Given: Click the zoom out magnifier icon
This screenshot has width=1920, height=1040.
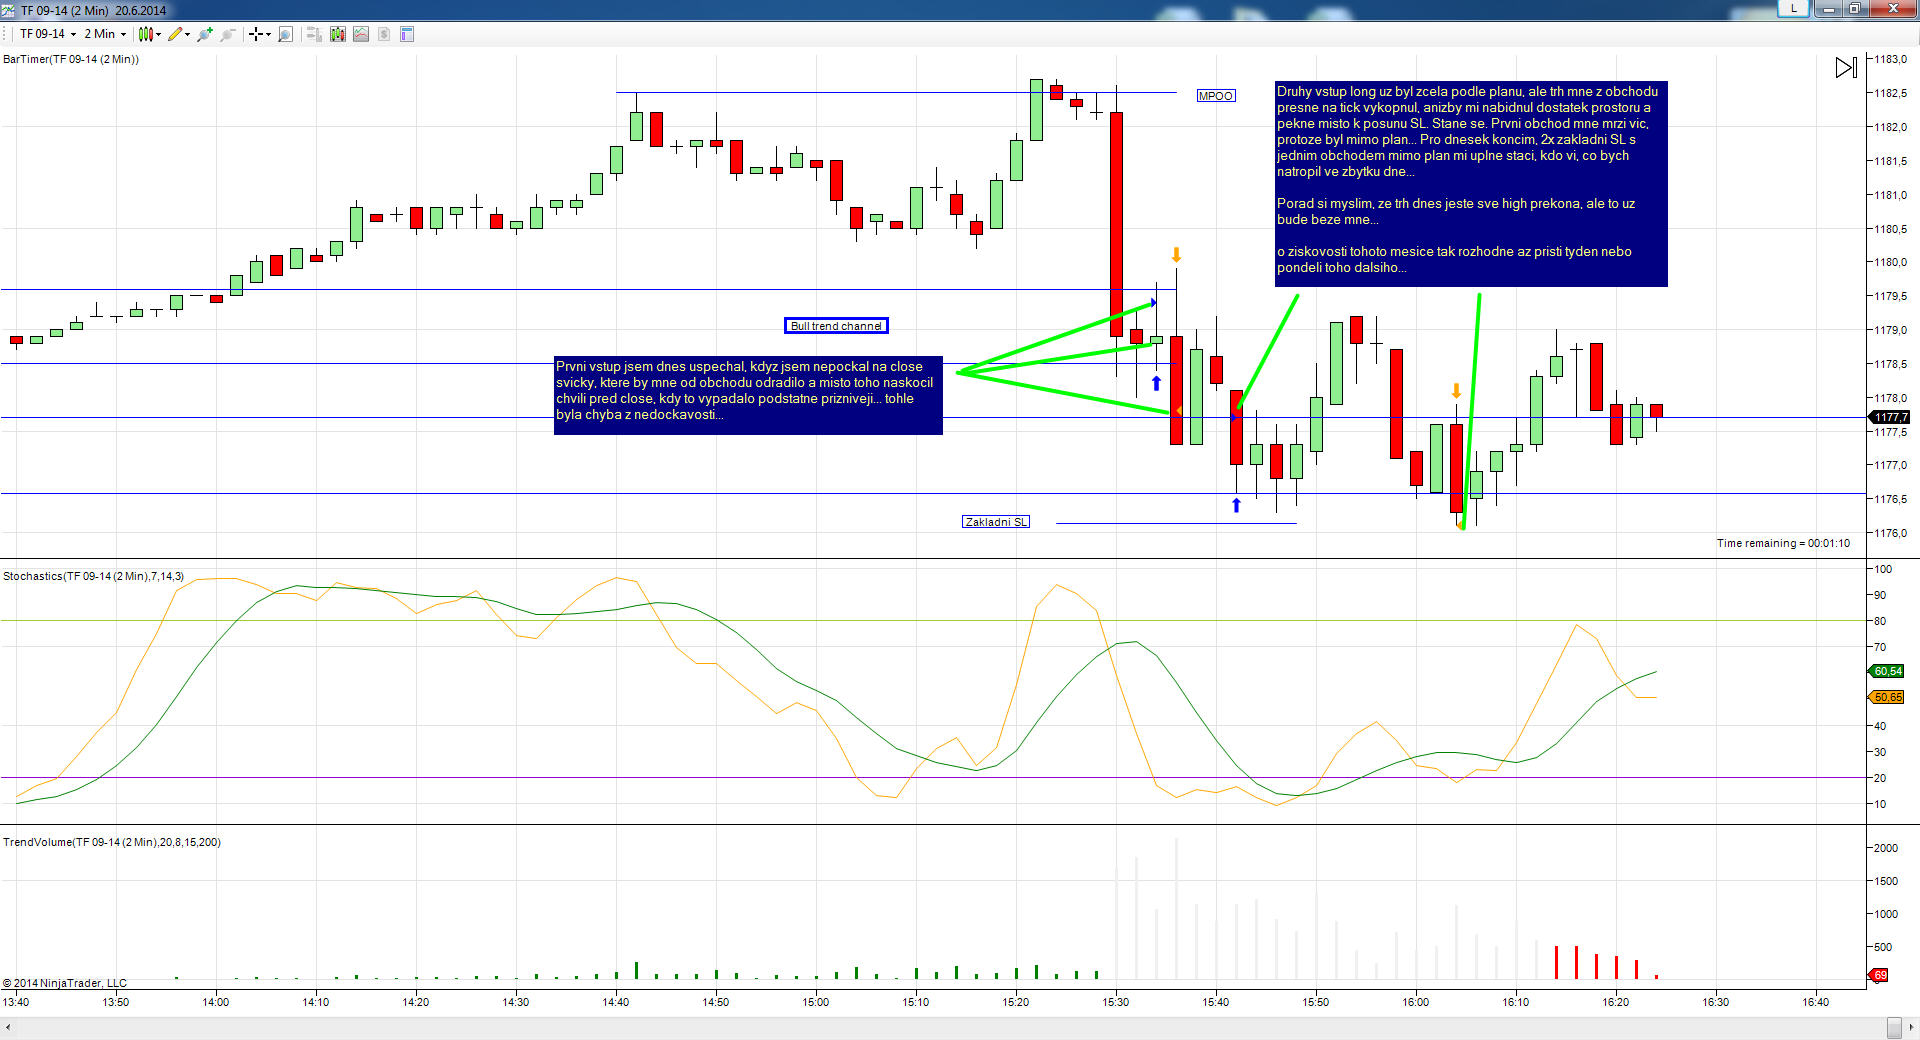Looking at the screenshot, I should (228, 34).
